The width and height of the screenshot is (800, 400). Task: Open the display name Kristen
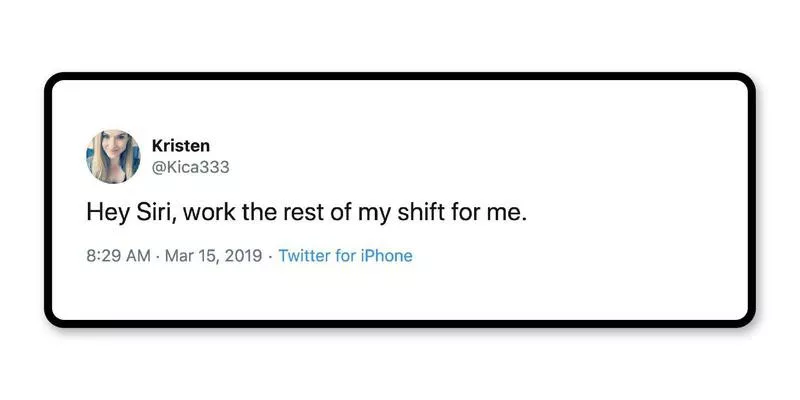[179, 146]
